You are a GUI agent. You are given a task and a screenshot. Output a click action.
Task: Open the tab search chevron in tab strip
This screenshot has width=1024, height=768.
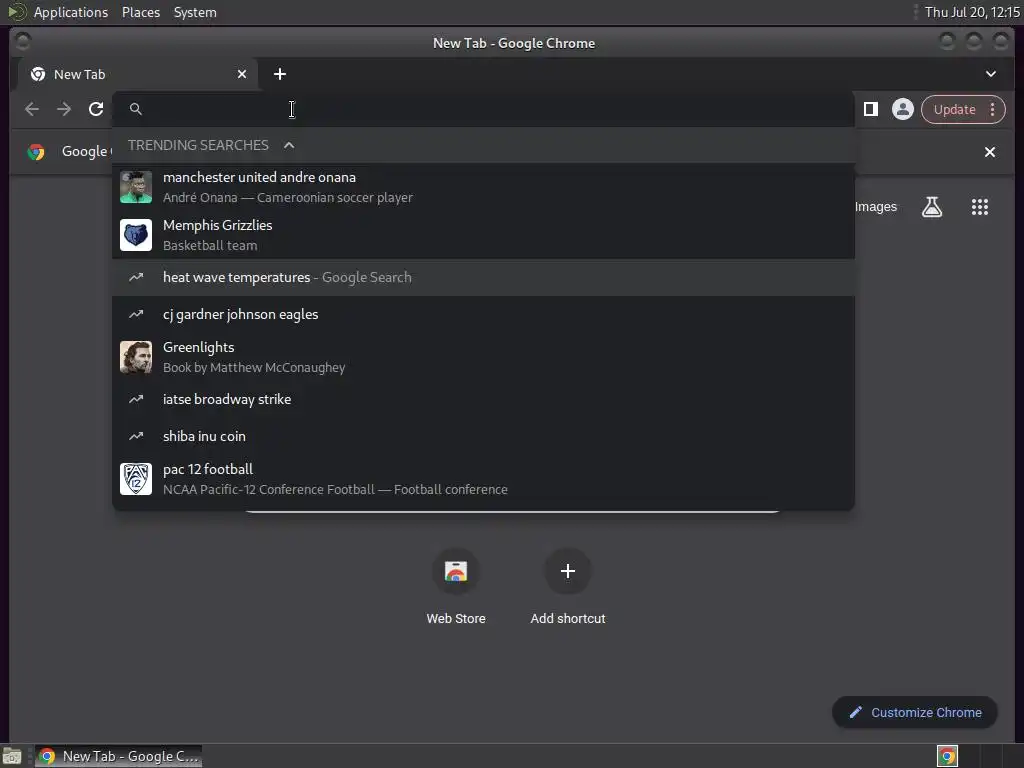[991, 74]
